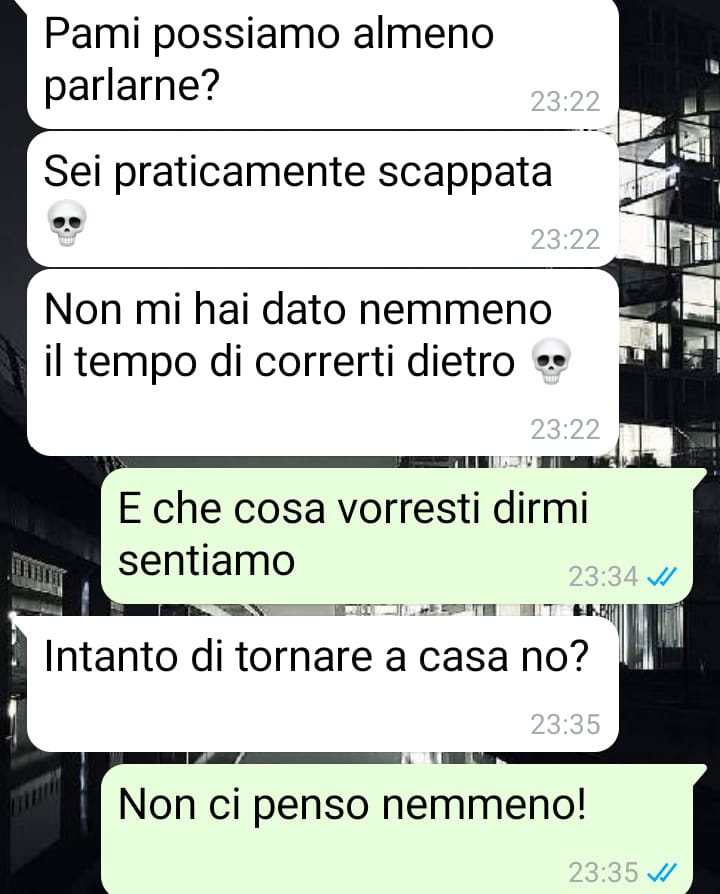This screenshot has width=720, height=894.
Task: Tap the skull emoji after 'correrti dietro'
Action: pos(551,361)
